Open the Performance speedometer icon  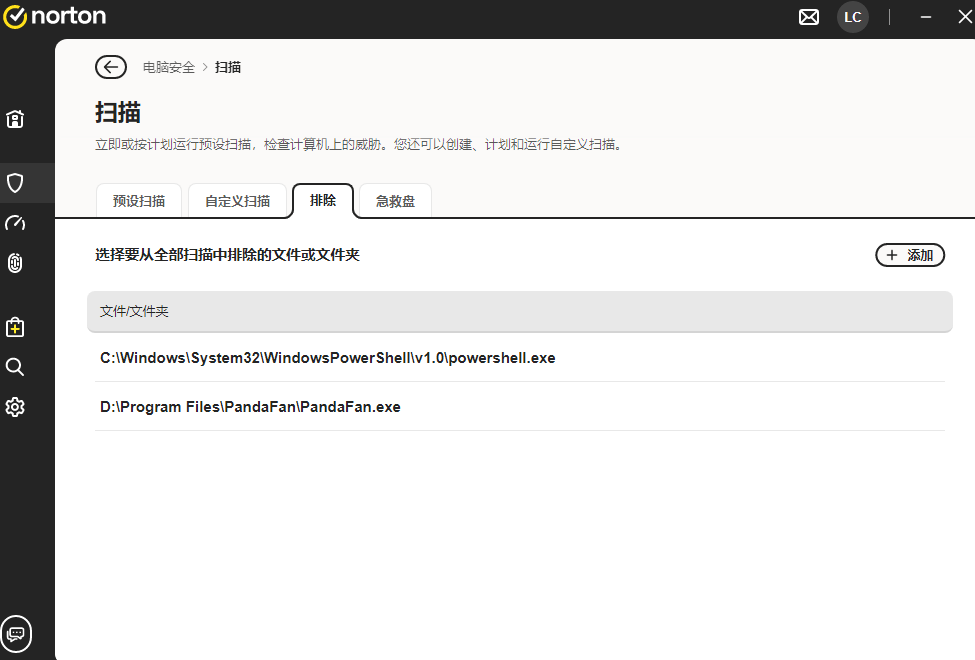pyautogui.click(x=15, y=223)
